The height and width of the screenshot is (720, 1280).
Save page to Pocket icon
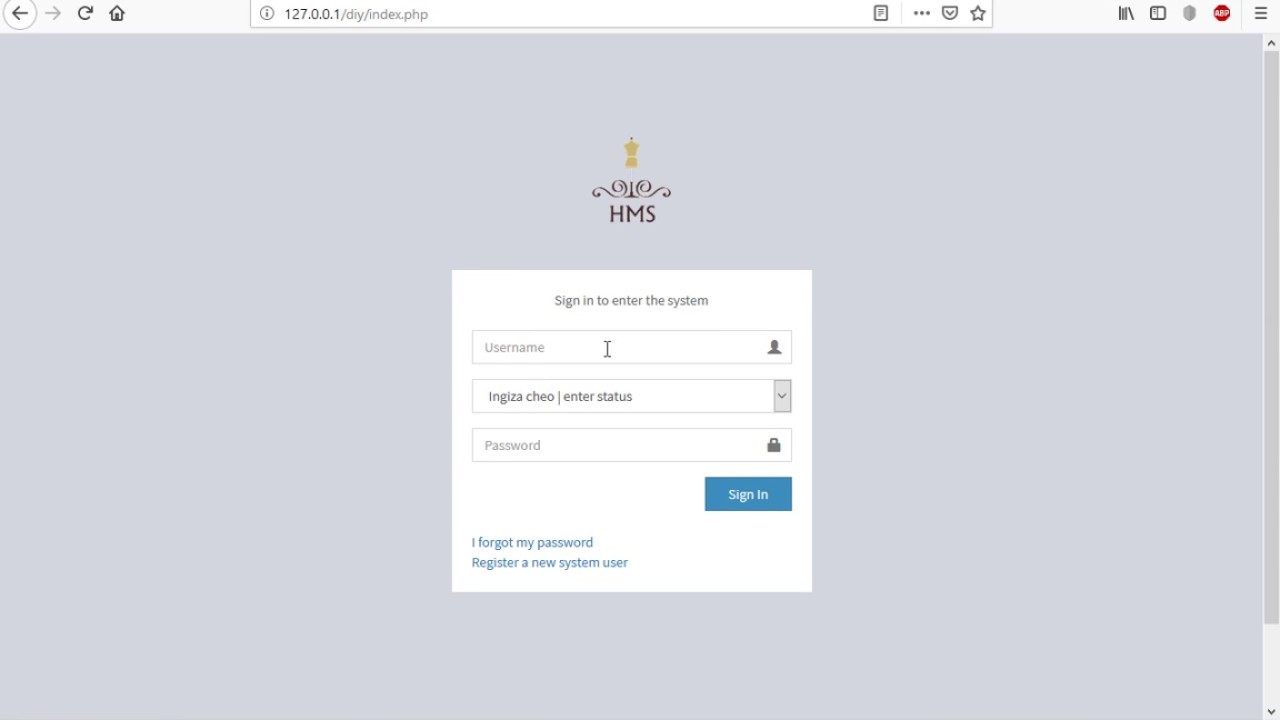[x=950, y=14]
